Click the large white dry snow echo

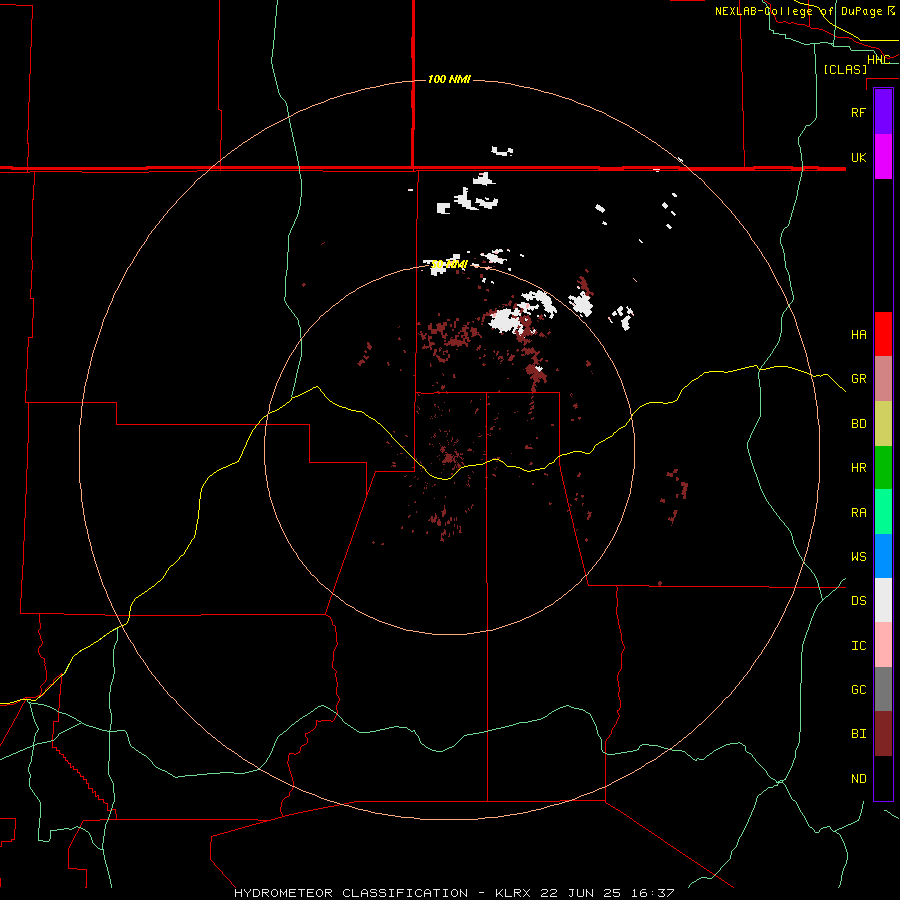point(507,320)
